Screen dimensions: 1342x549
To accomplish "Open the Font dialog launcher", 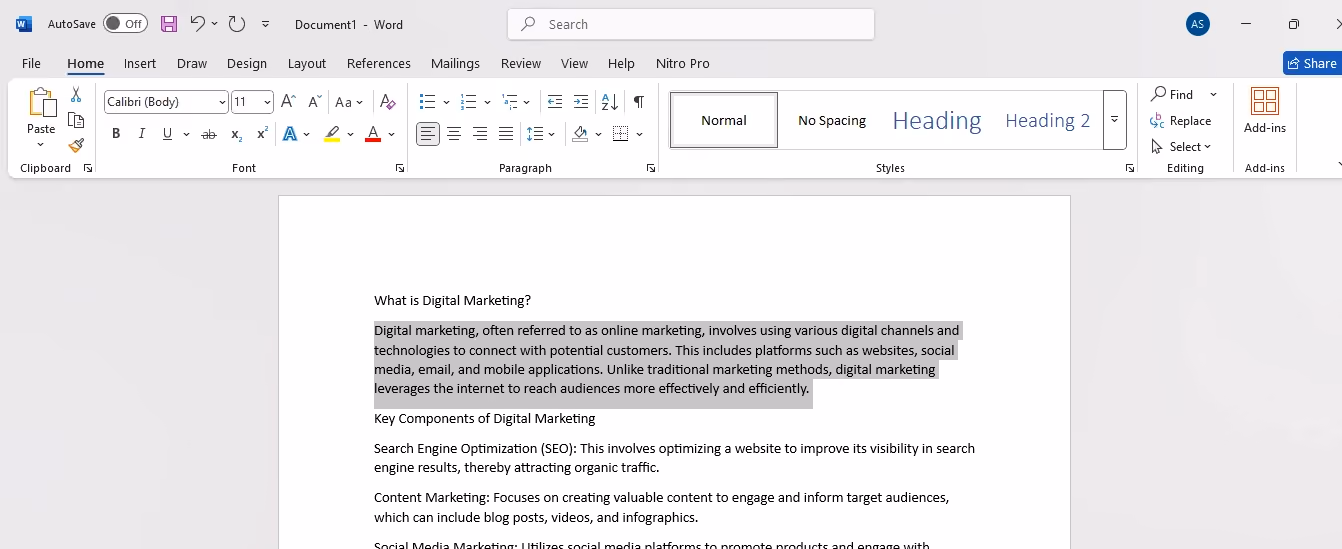I will tap(400, 168).
